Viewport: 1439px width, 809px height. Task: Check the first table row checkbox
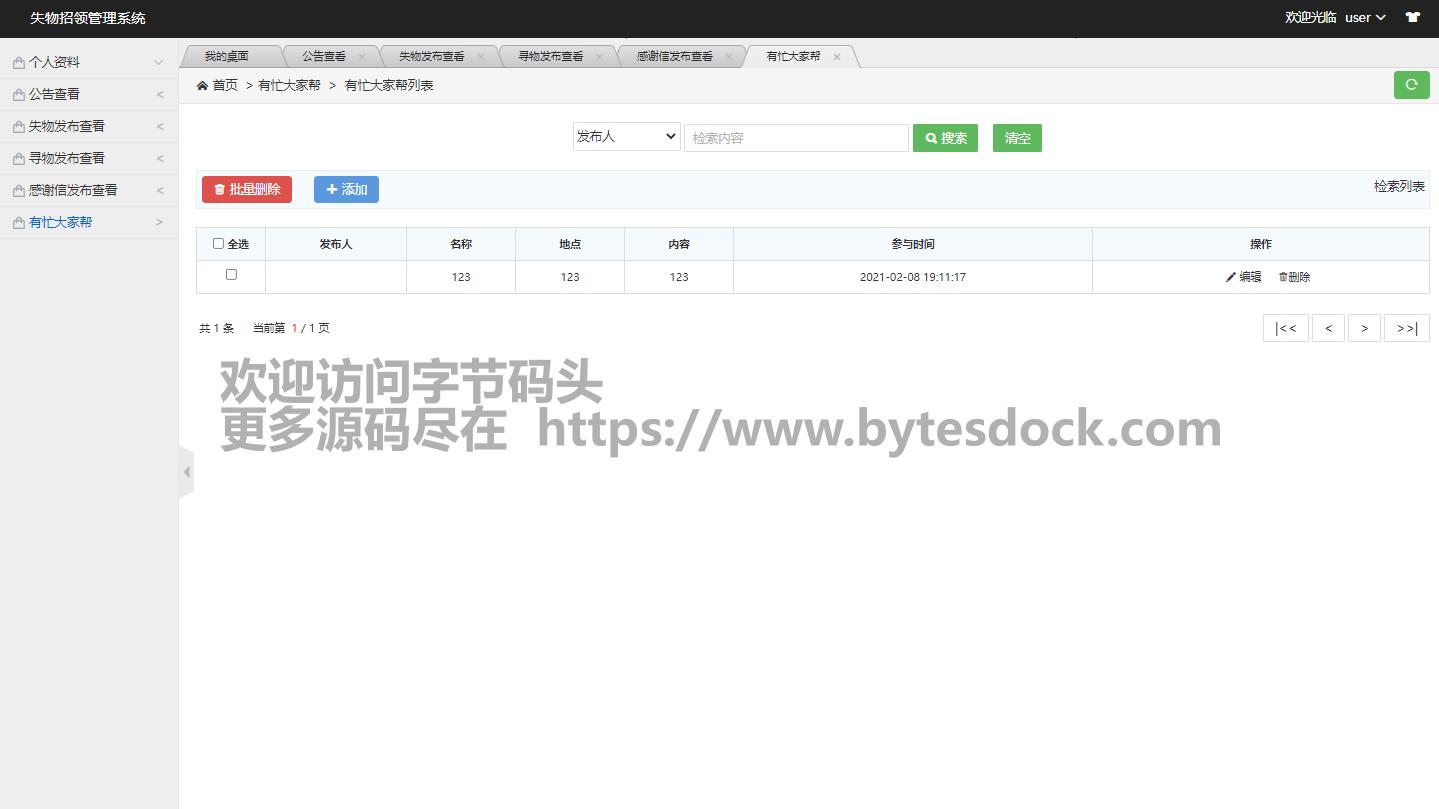tap(231, 274)
